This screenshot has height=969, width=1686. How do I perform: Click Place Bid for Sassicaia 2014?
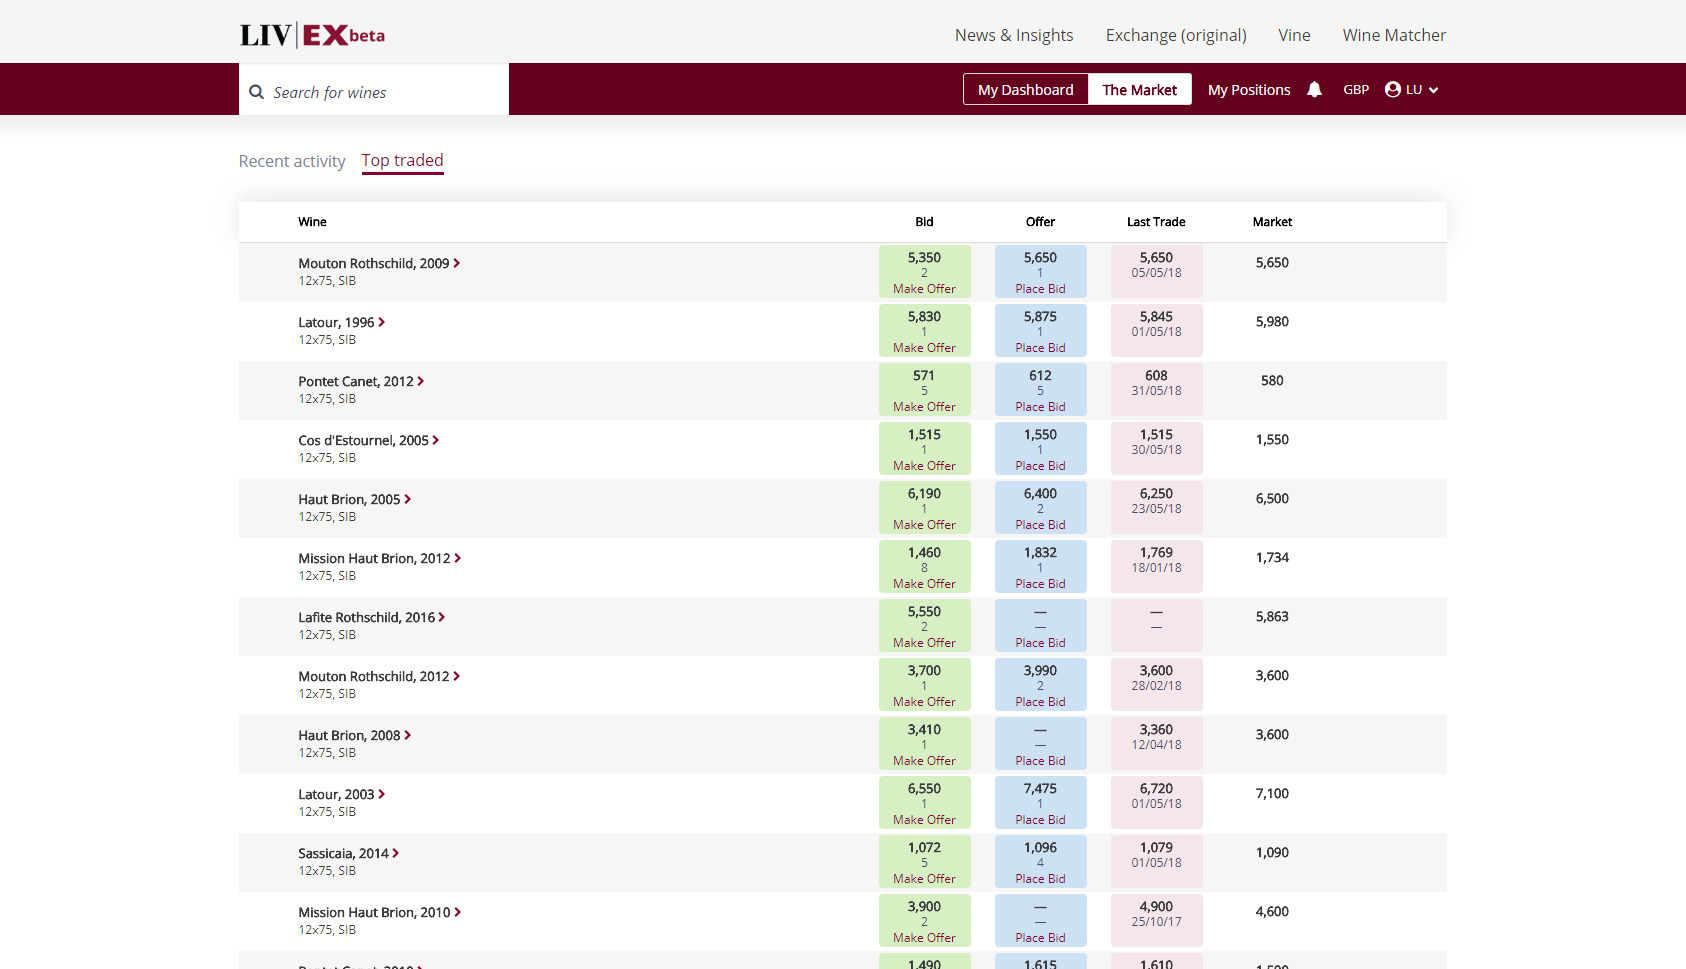click(x=1040, y=879)
